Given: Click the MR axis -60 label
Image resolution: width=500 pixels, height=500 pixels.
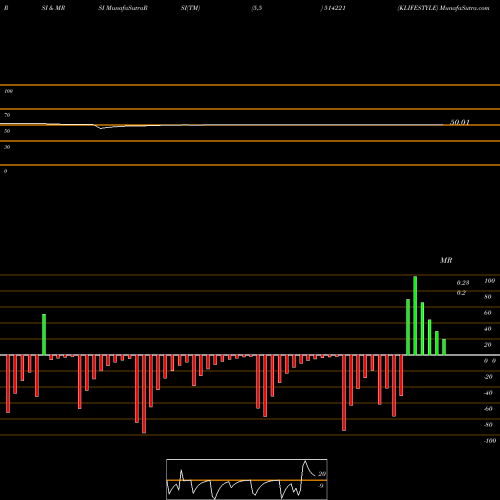Looking at the screenshot, I should point(488,409).
